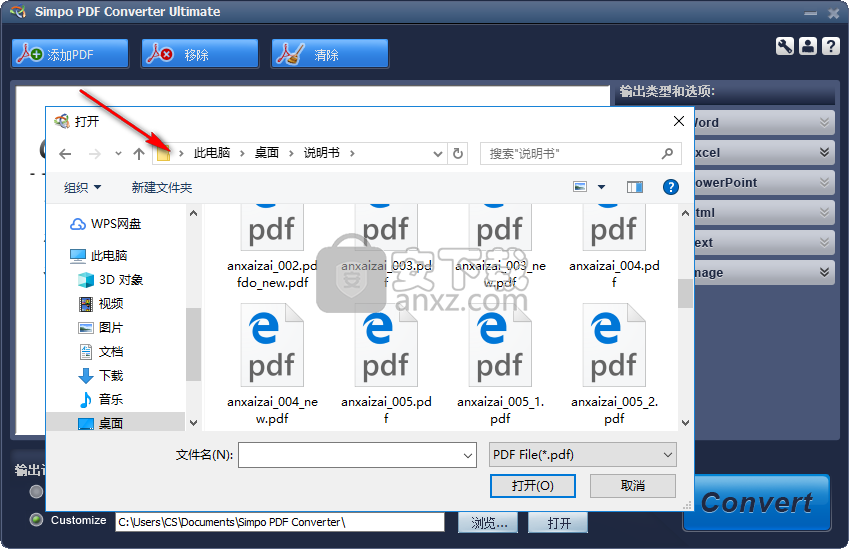Open 下载 folder in sidebar
The image size is (849, 549).
click(x=101, y=375)
